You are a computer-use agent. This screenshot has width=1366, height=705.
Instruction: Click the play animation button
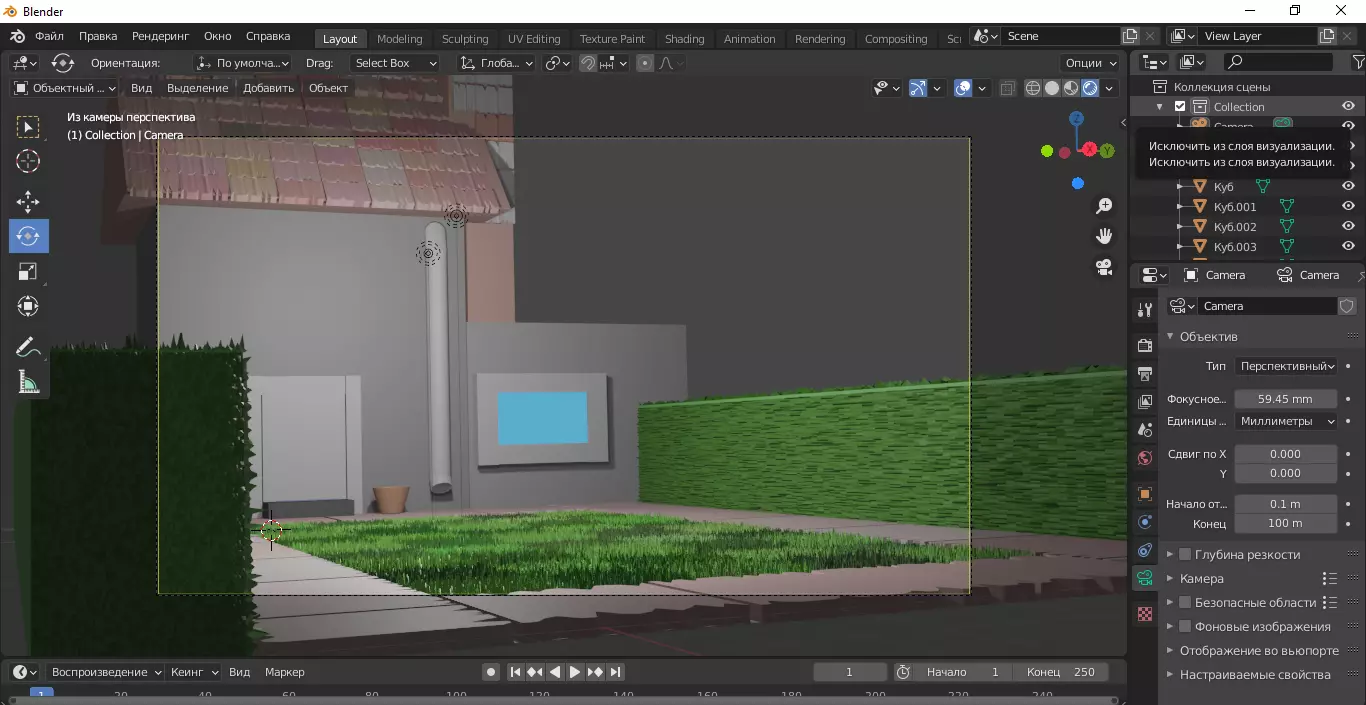coord(575,672)
